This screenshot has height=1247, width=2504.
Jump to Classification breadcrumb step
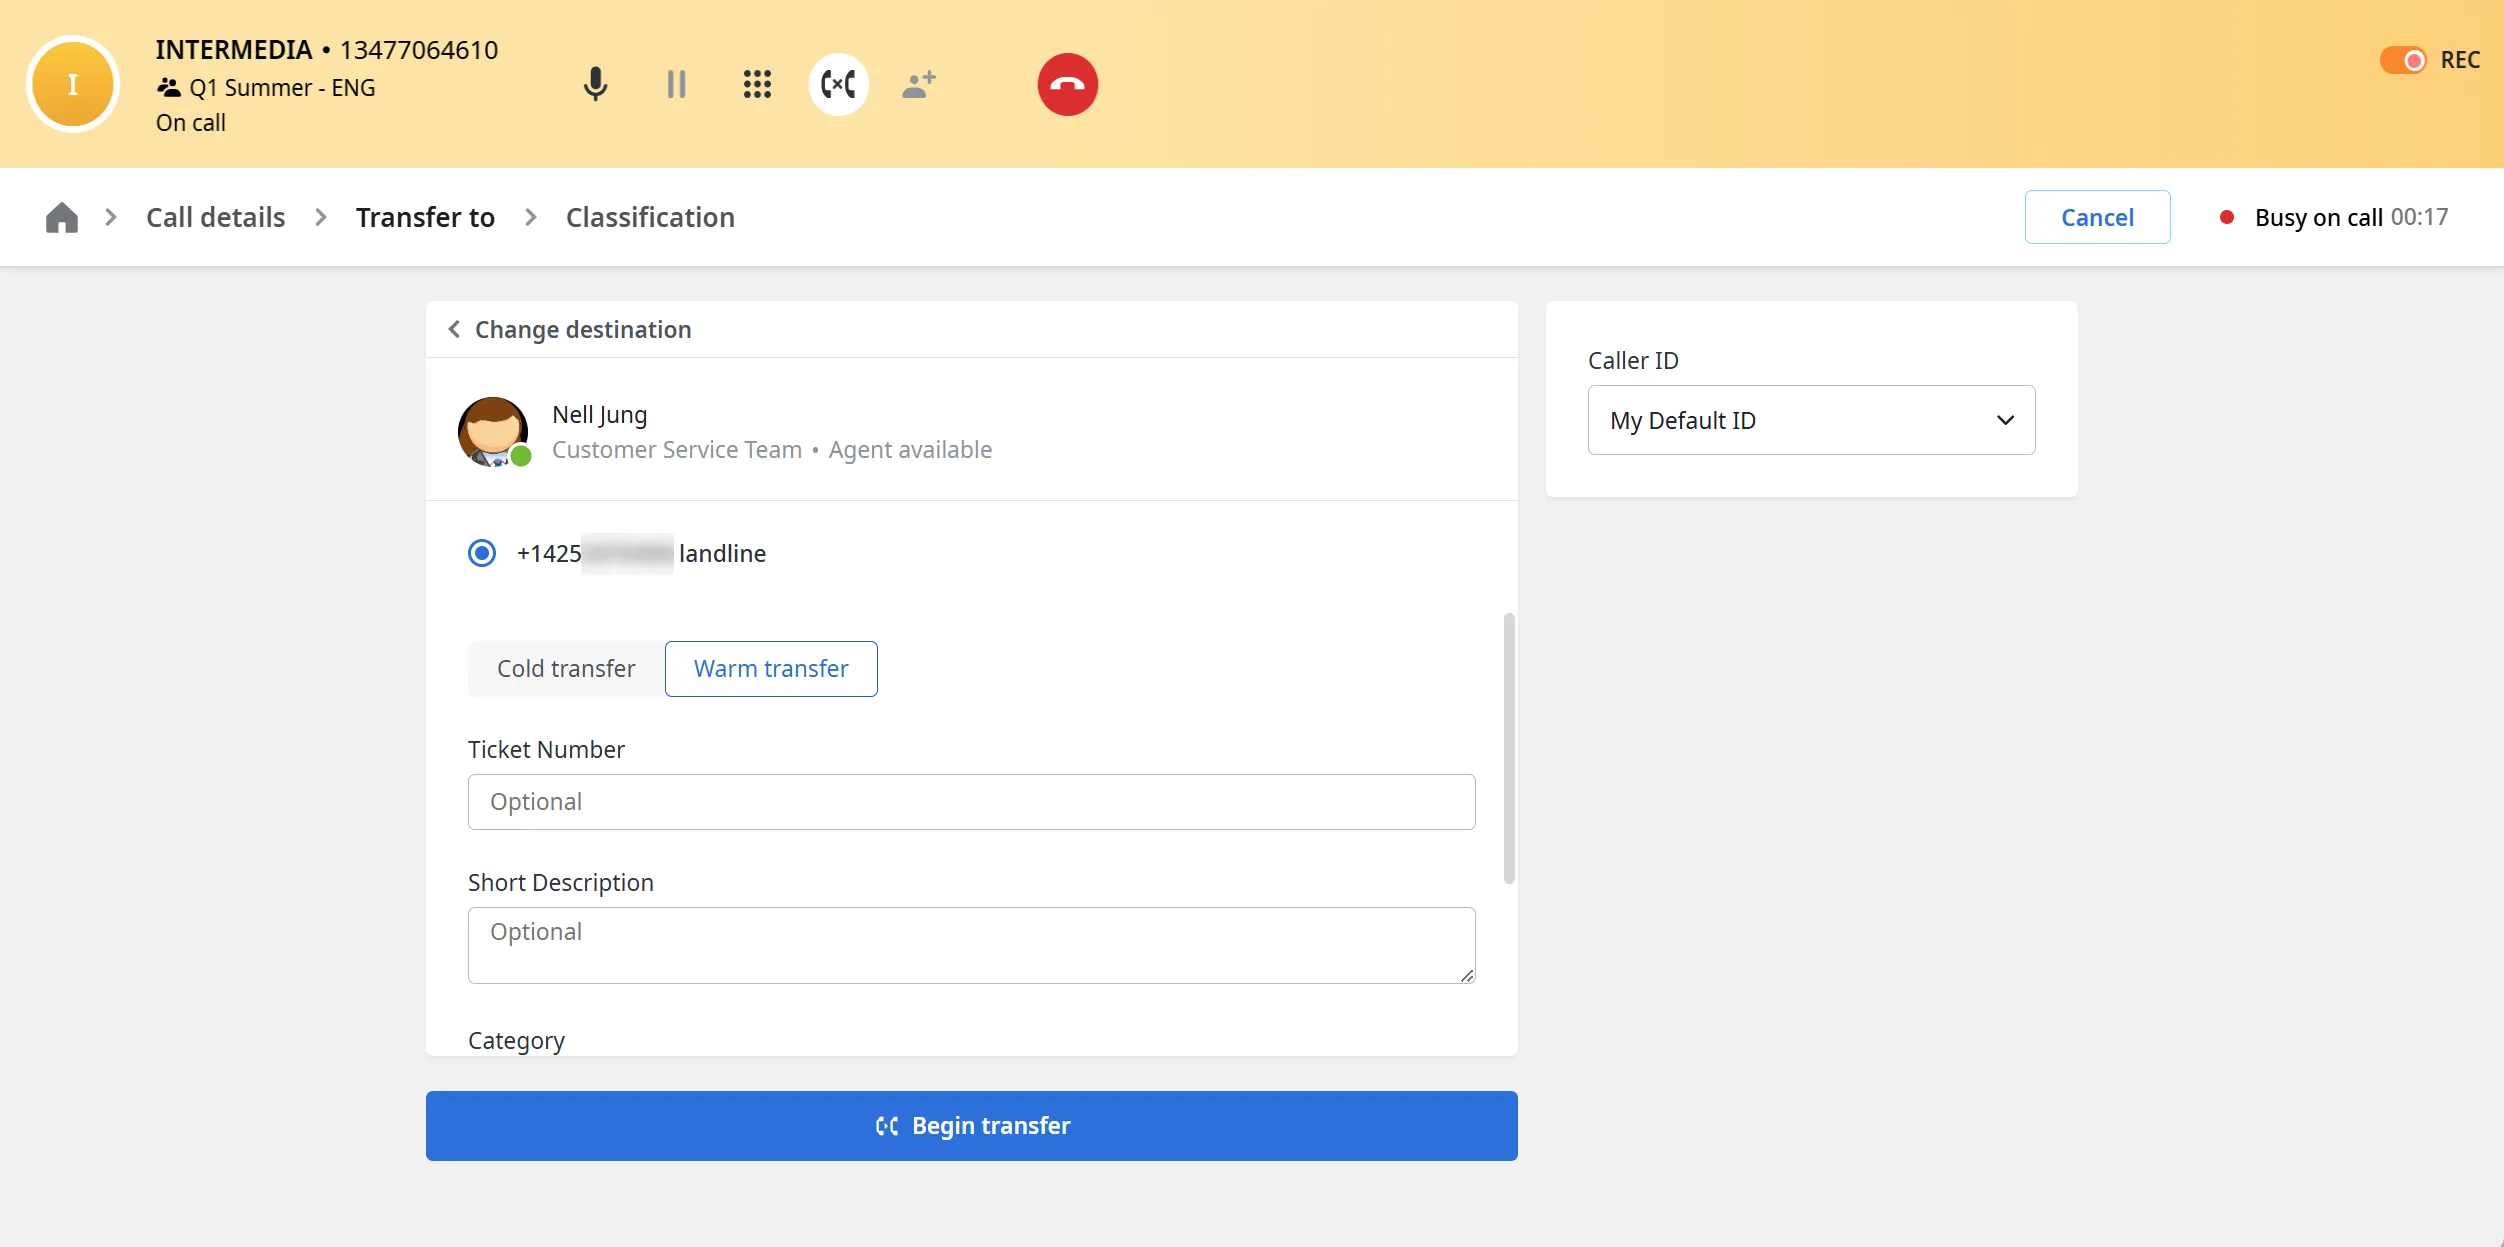coord(650,217)
